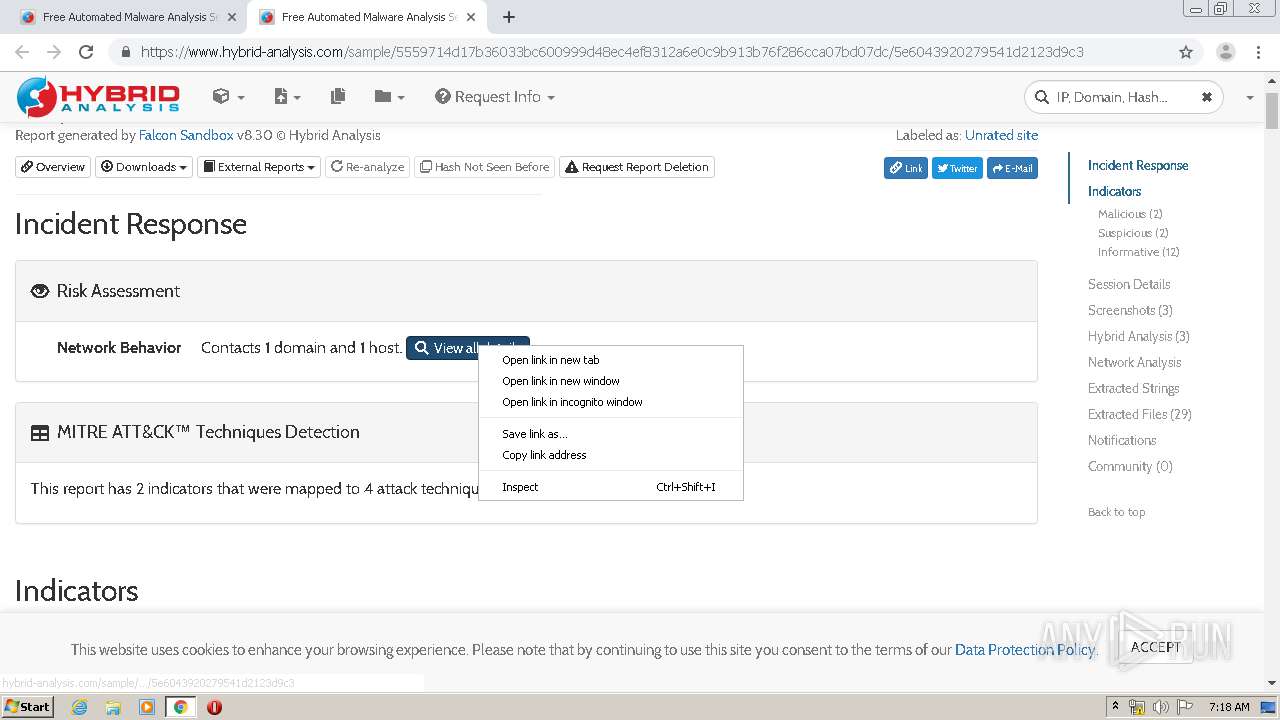Open the file explorer taskbar icon
The width and height of the screenshot is (1280, 720).
[113, 707]
